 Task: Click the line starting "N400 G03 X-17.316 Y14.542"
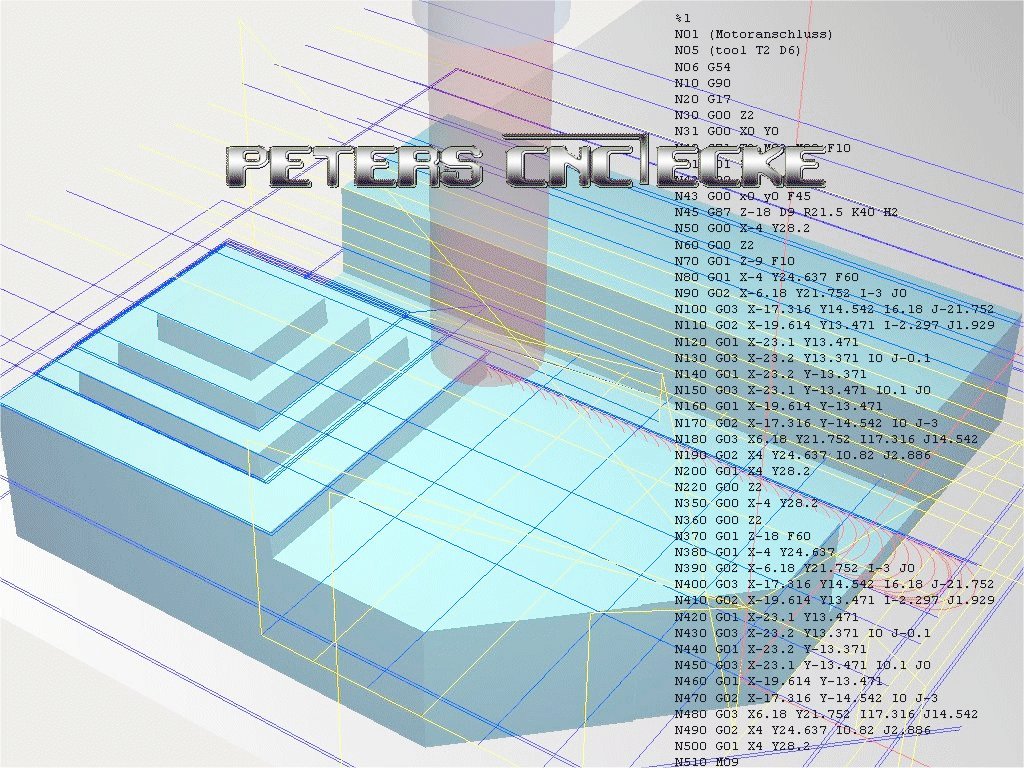[x=834, y=584]
